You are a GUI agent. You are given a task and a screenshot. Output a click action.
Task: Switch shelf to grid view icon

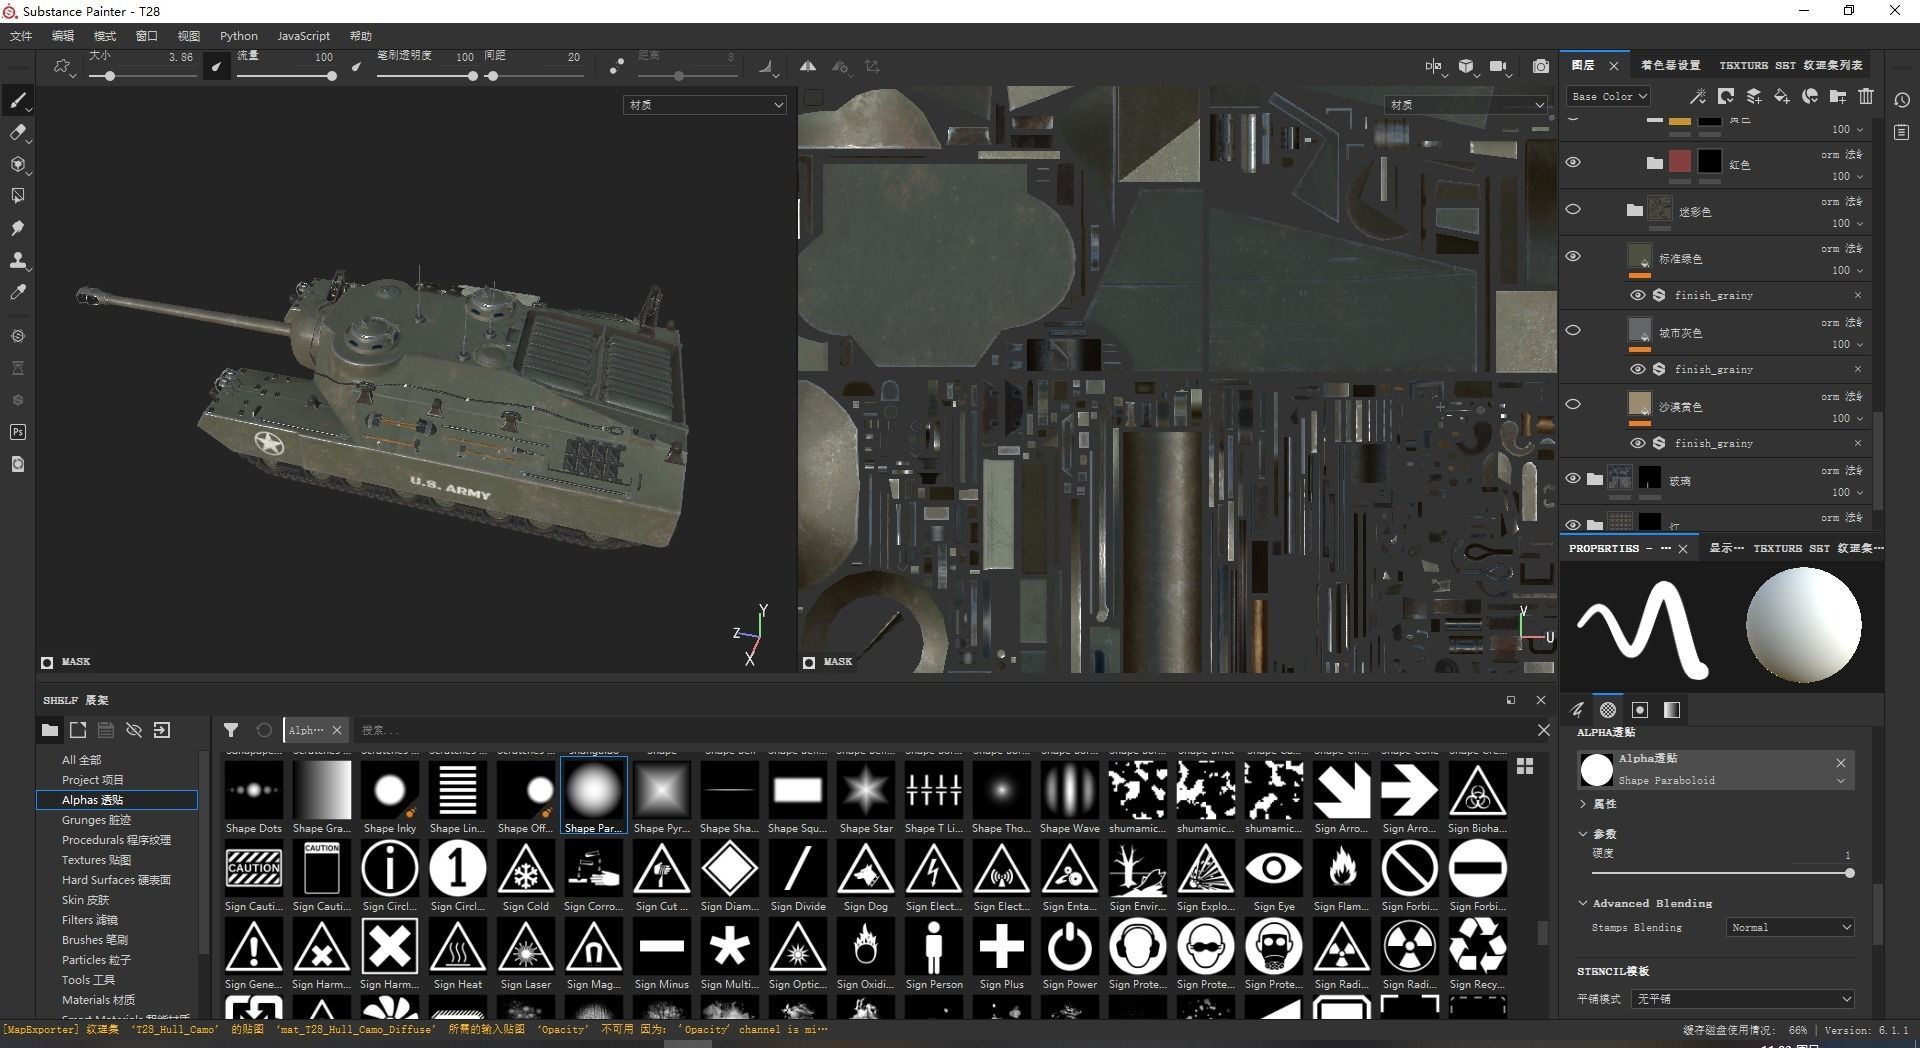point(1525,766)
